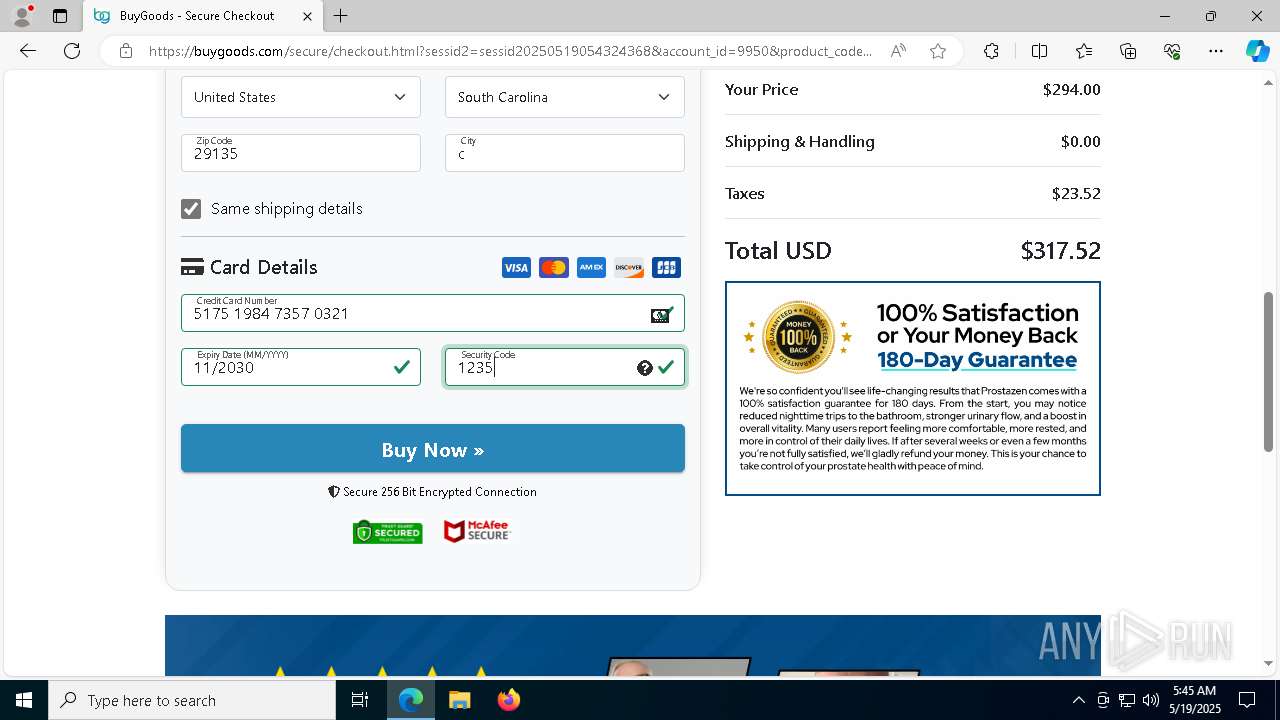Open Edge Settings and more menu
This screenshot has height=720, width=1280.
click(x=1216, y=51)
